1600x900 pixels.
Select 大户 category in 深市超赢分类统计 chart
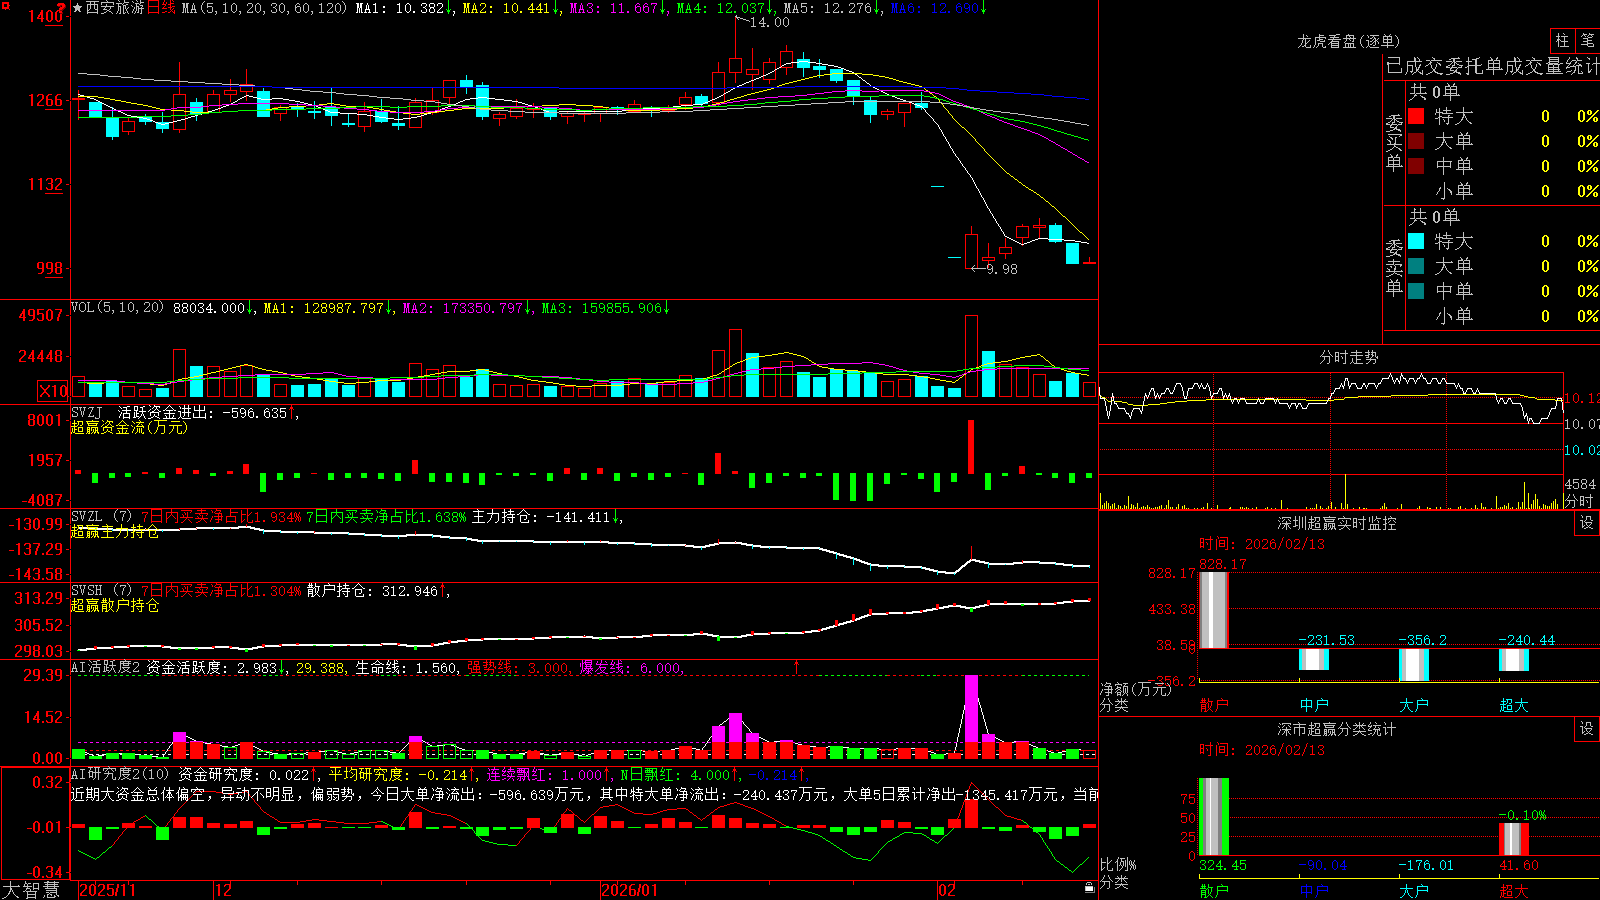click(1414, 891)
